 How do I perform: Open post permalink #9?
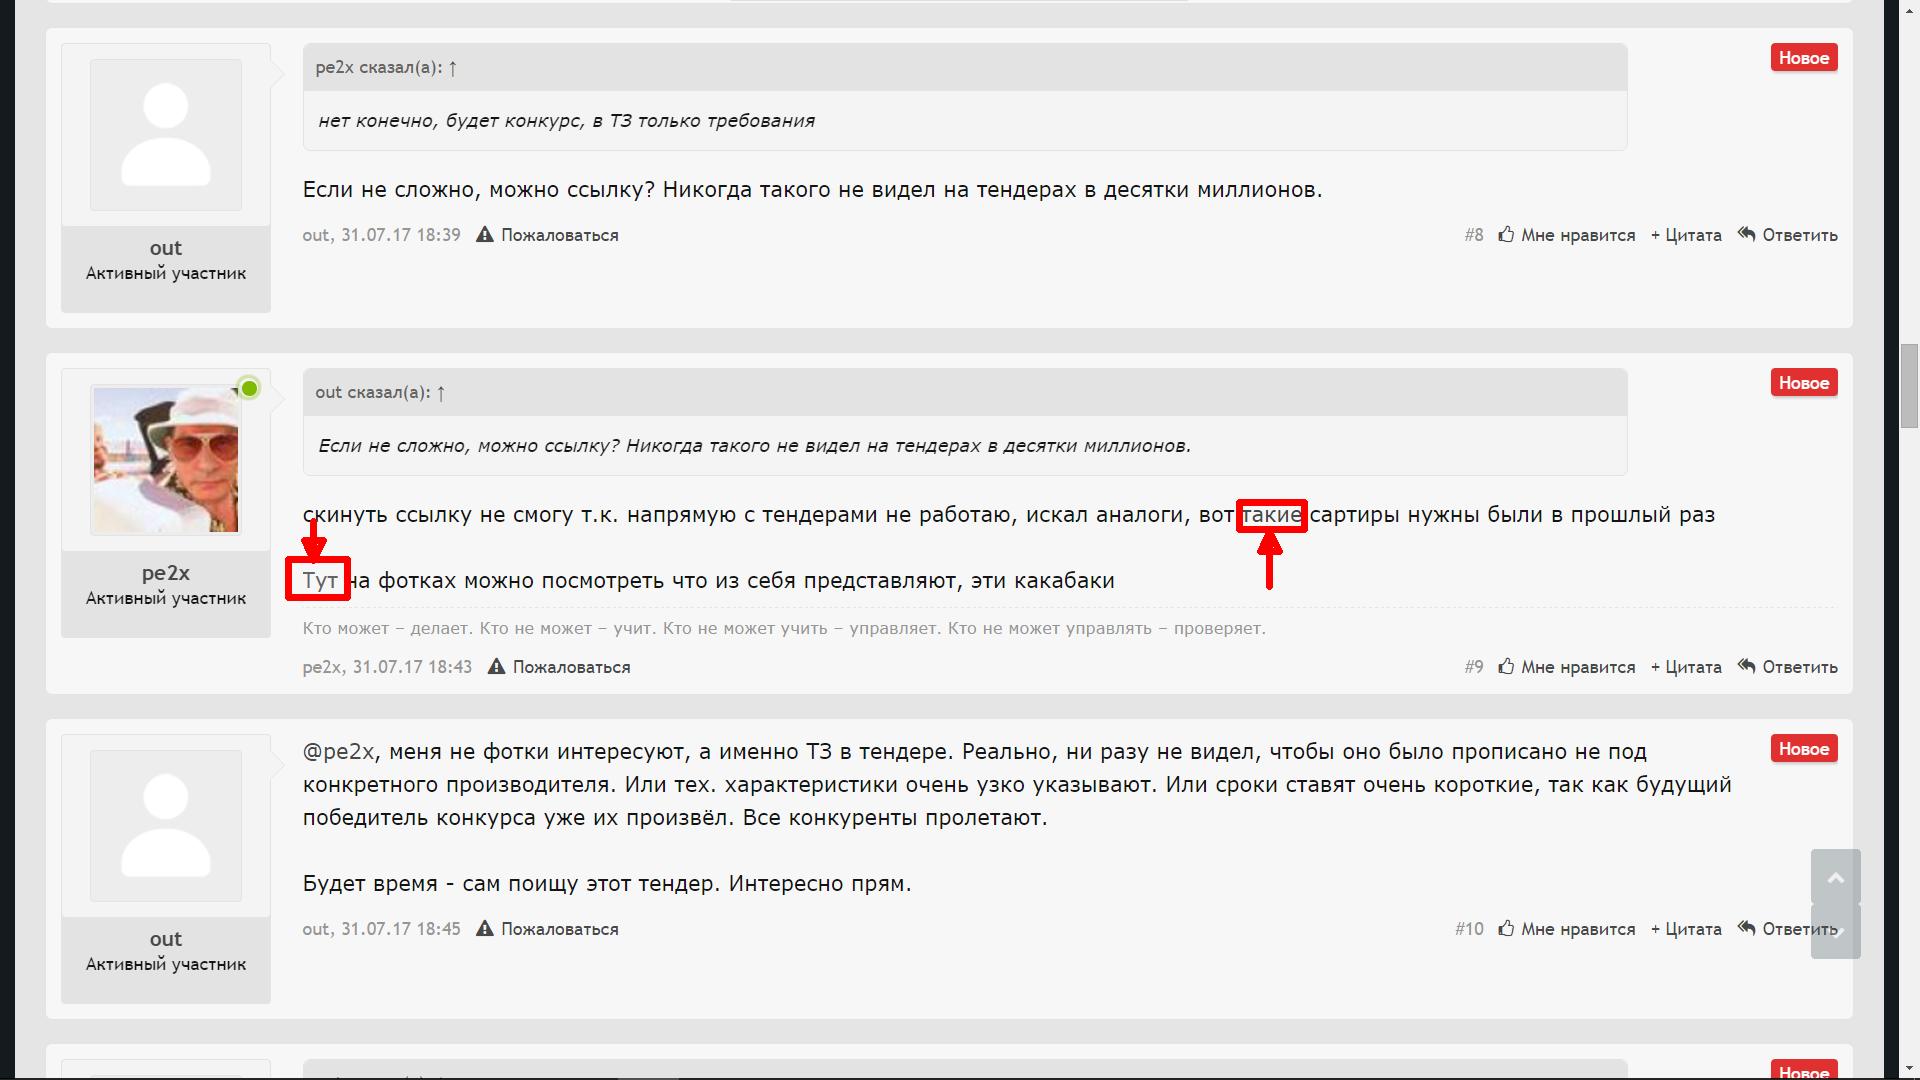pyautogui.click(x=1473, y=667)
